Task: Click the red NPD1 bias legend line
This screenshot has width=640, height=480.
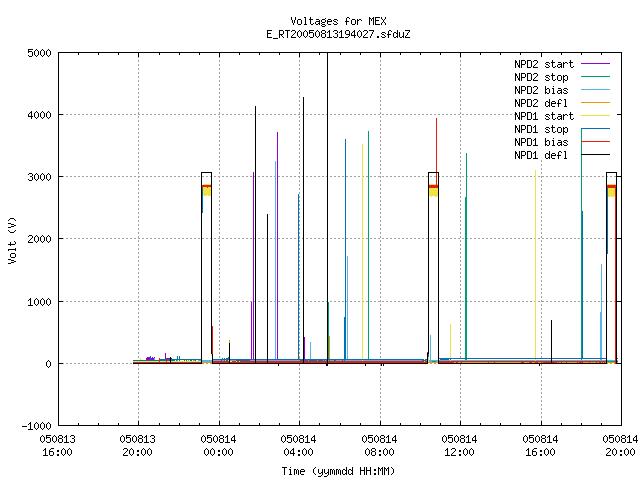Action: click(x=596, y=142)
